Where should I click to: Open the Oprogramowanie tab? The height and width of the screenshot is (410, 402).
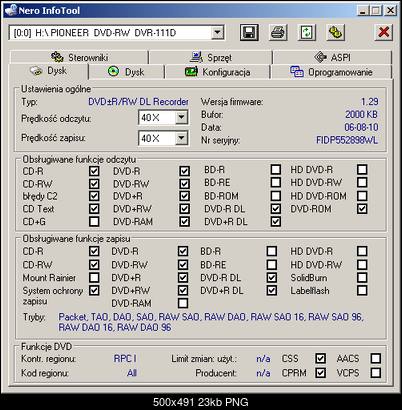pyautogui.click(x=331, y=72)
